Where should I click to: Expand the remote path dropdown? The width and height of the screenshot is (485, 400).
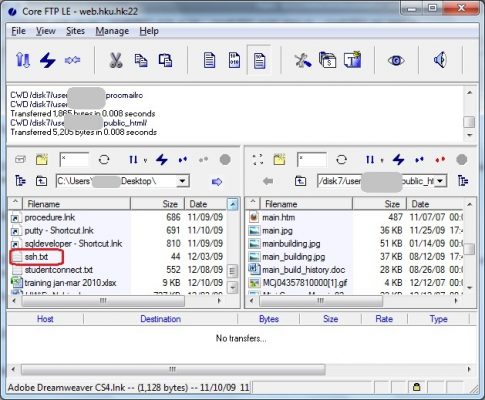click(x=440, y=181)
